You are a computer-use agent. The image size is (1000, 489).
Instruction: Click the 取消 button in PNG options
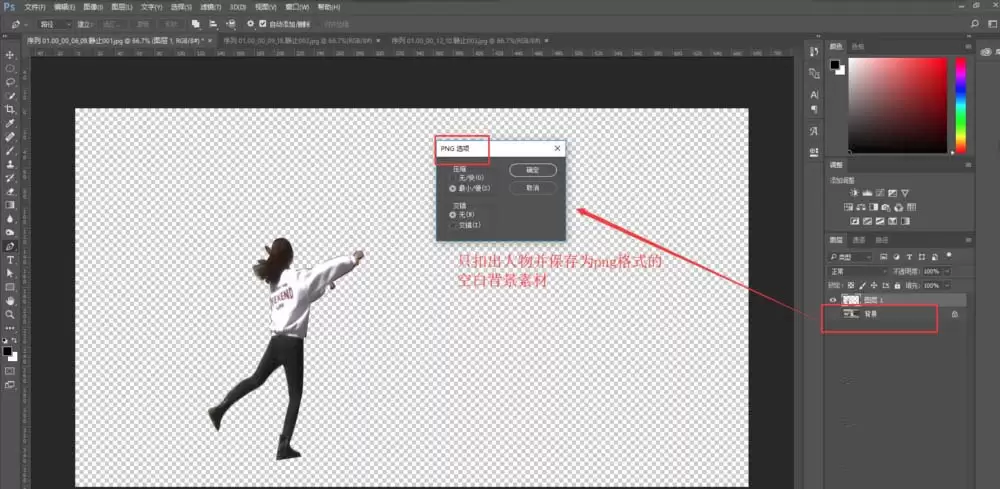pos(532,188)
